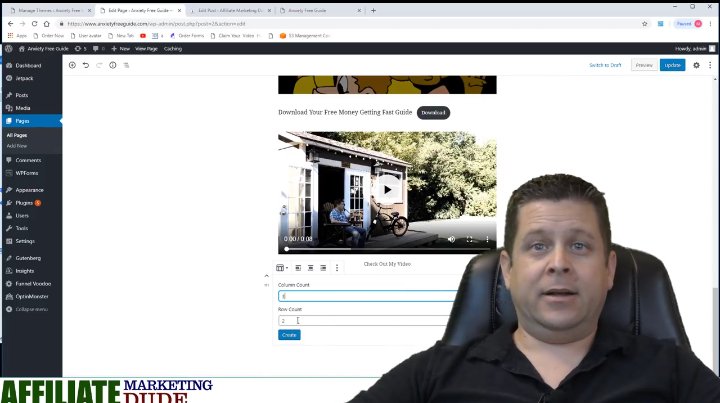
Task: Open the Settings sidebar menu
Action: 25,241
